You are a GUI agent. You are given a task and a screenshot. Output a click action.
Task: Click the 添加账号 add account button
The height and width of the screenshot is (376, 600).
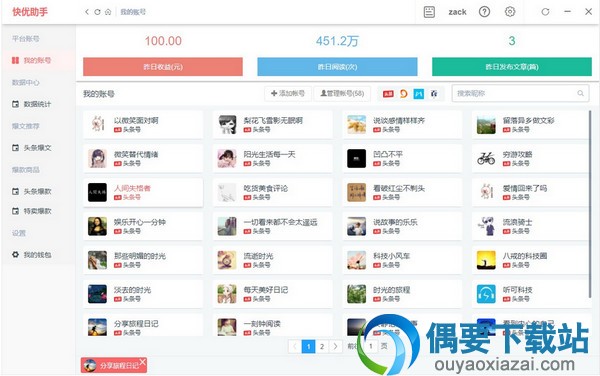click(288, 93)
